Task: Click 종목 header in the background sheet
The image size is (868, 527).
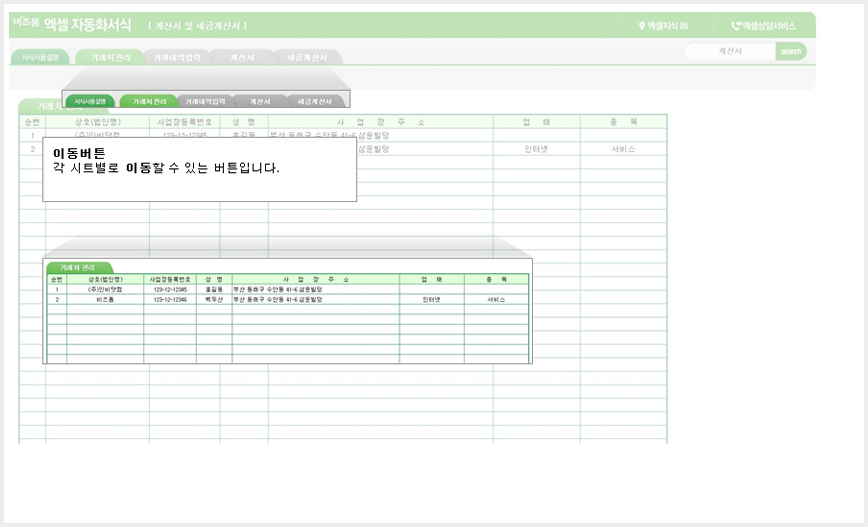Action: [x=623, y=122]
